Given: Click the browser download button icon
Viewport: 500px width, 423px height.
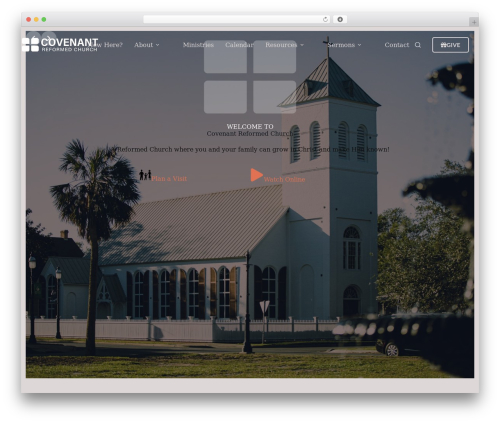Looking at the screenshot, I should coord(340,19).
